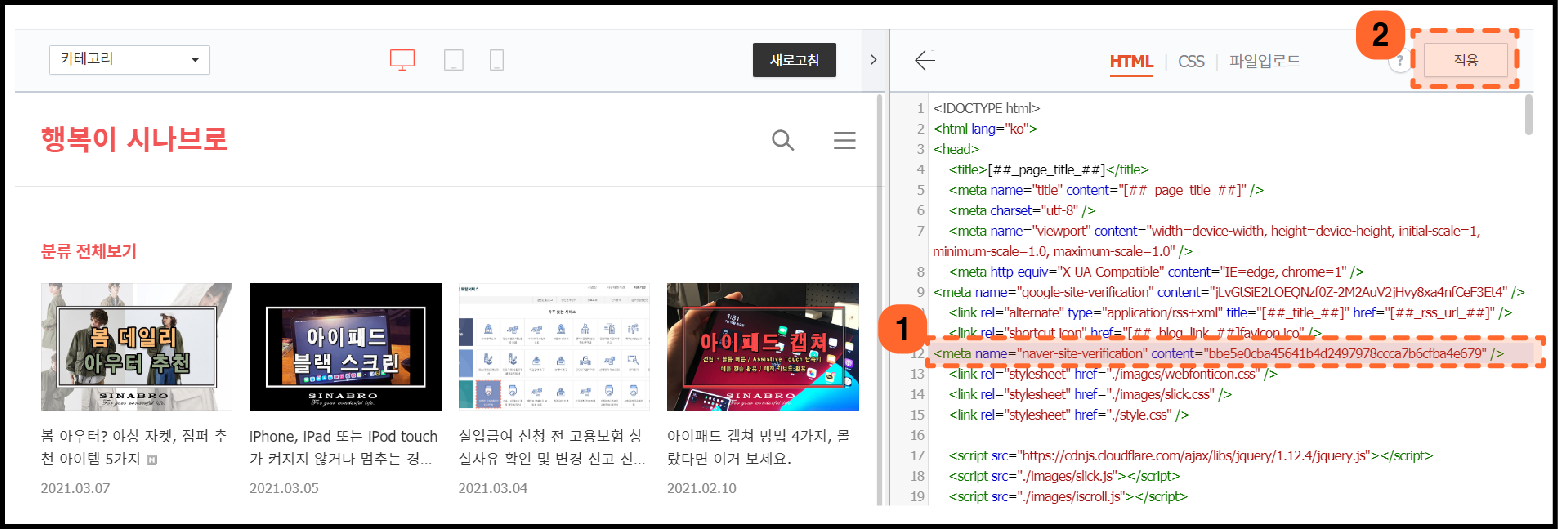Click the code editor vertical scrollbar
This screenshot has width=1558, height=529.
(x=1529, y=114)
